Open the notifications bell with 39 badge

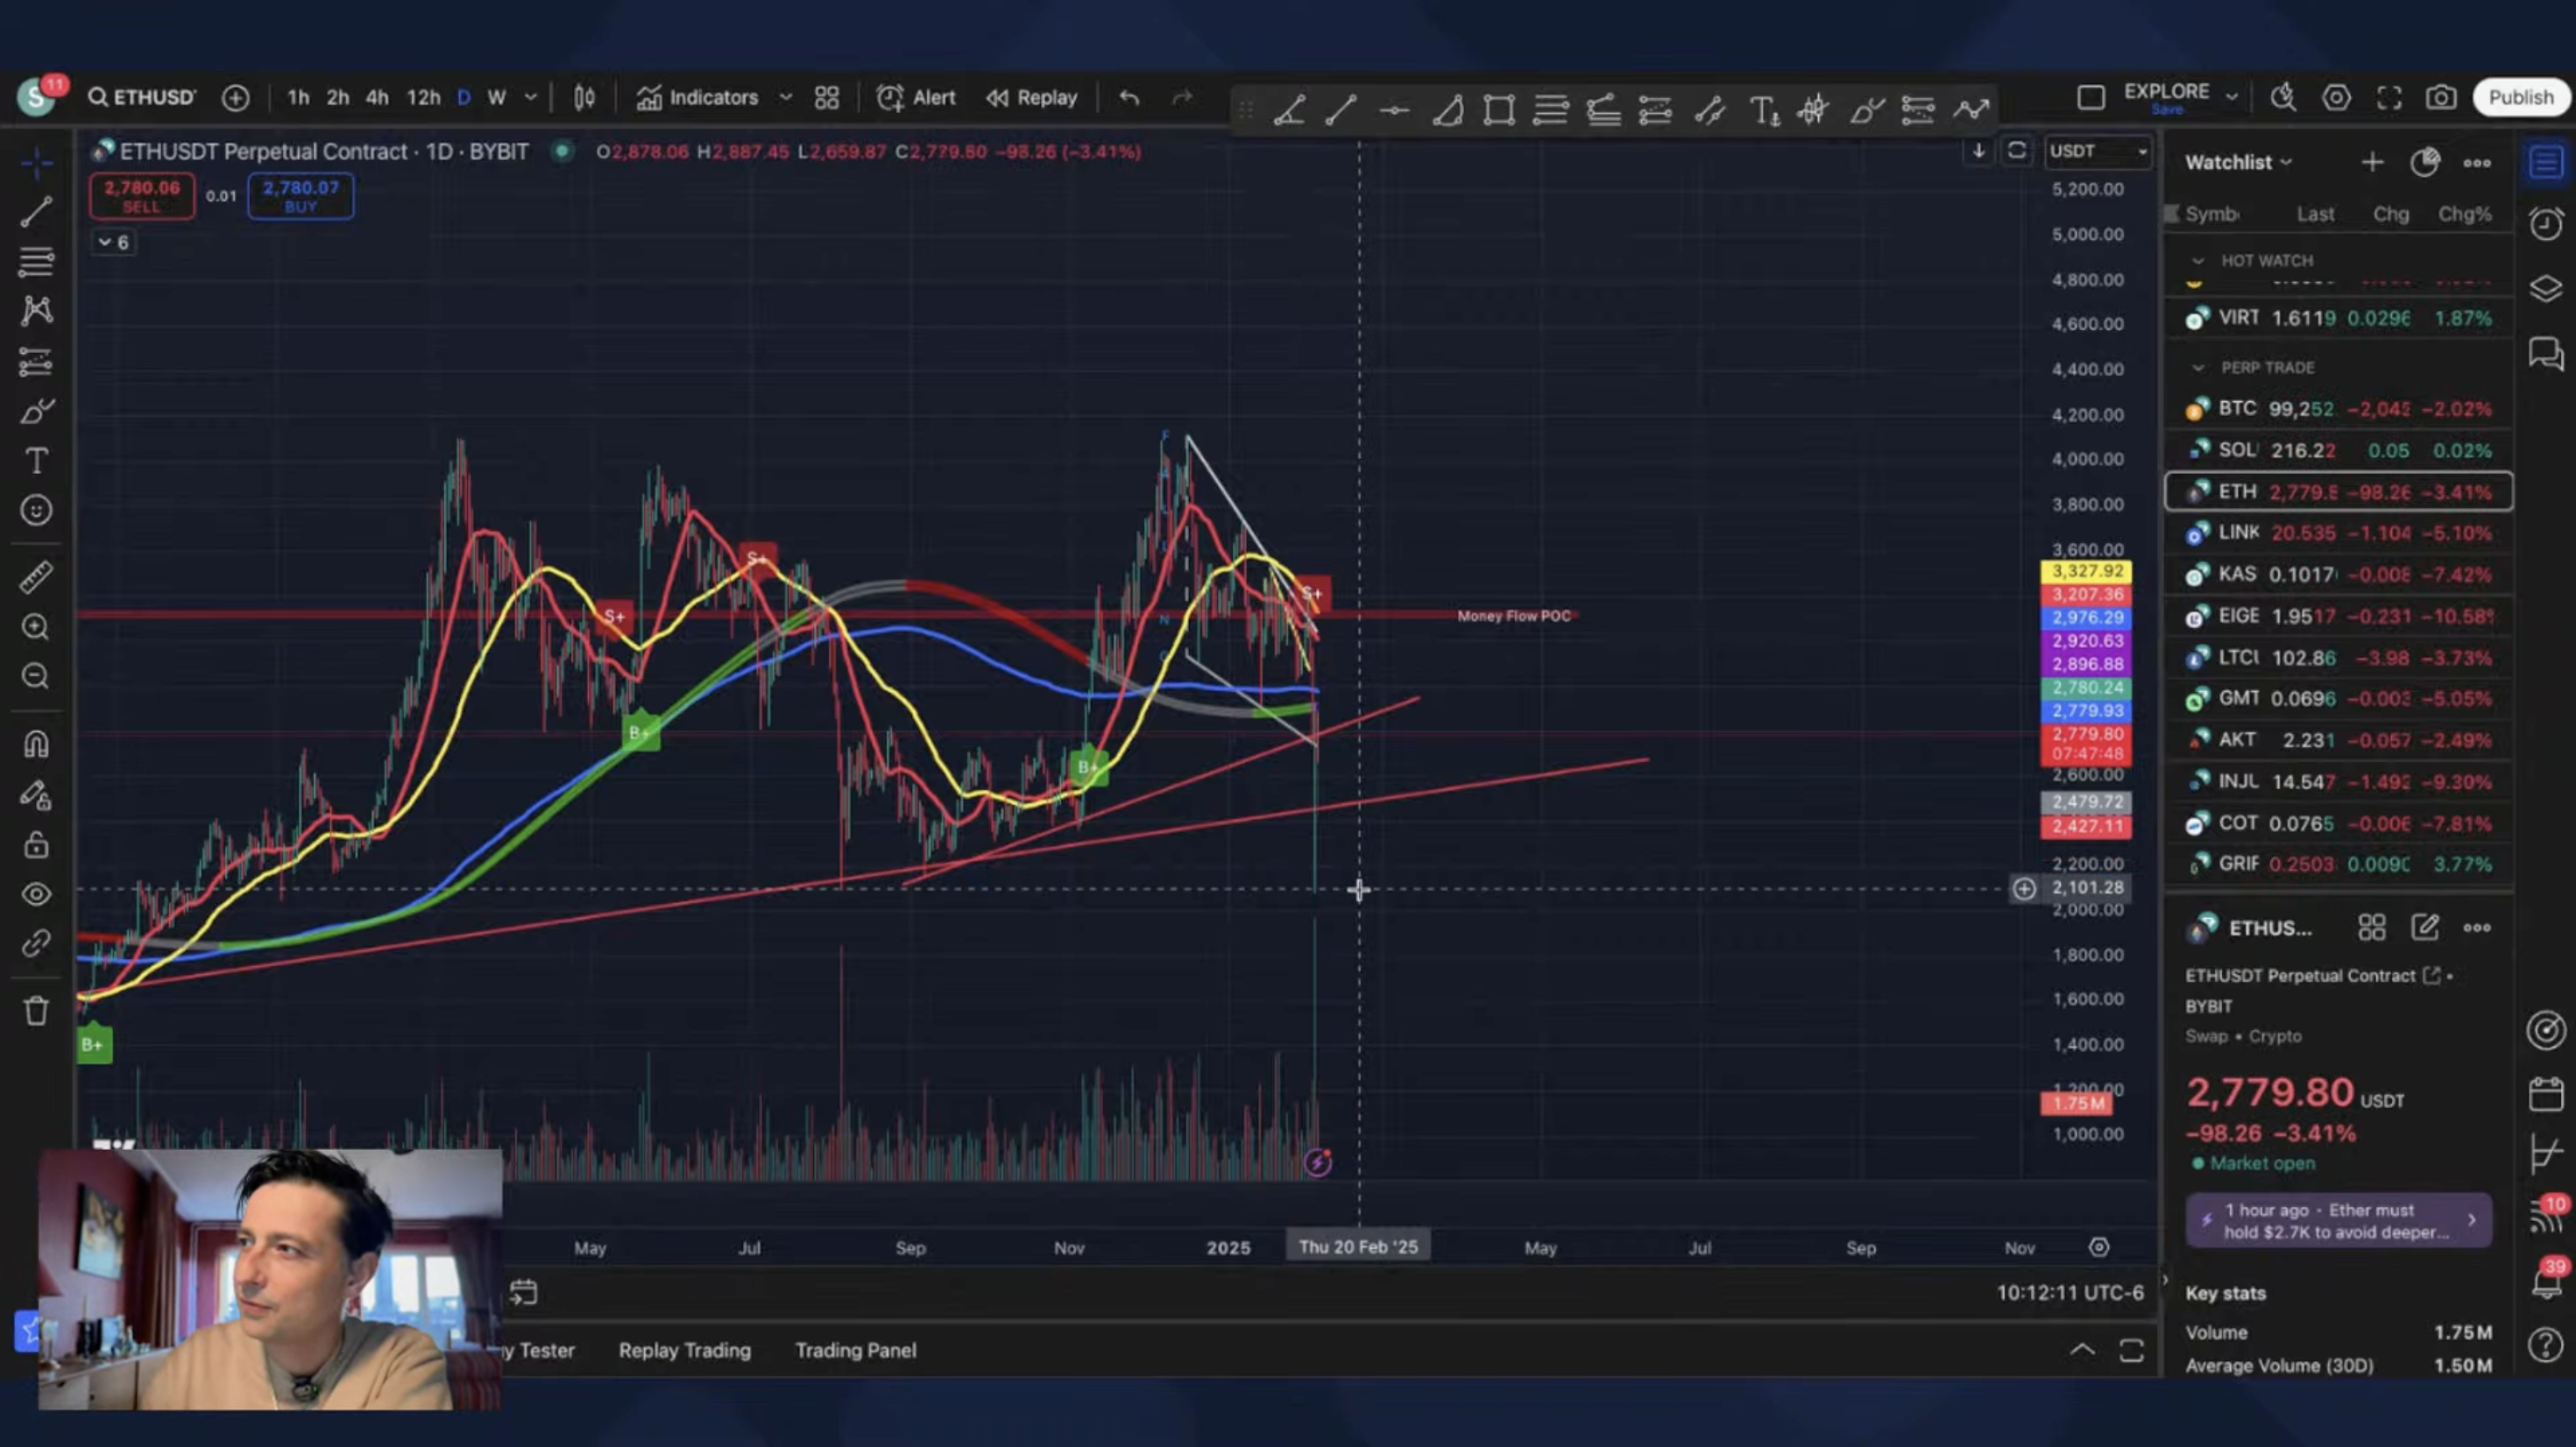click(2546, 1280)
